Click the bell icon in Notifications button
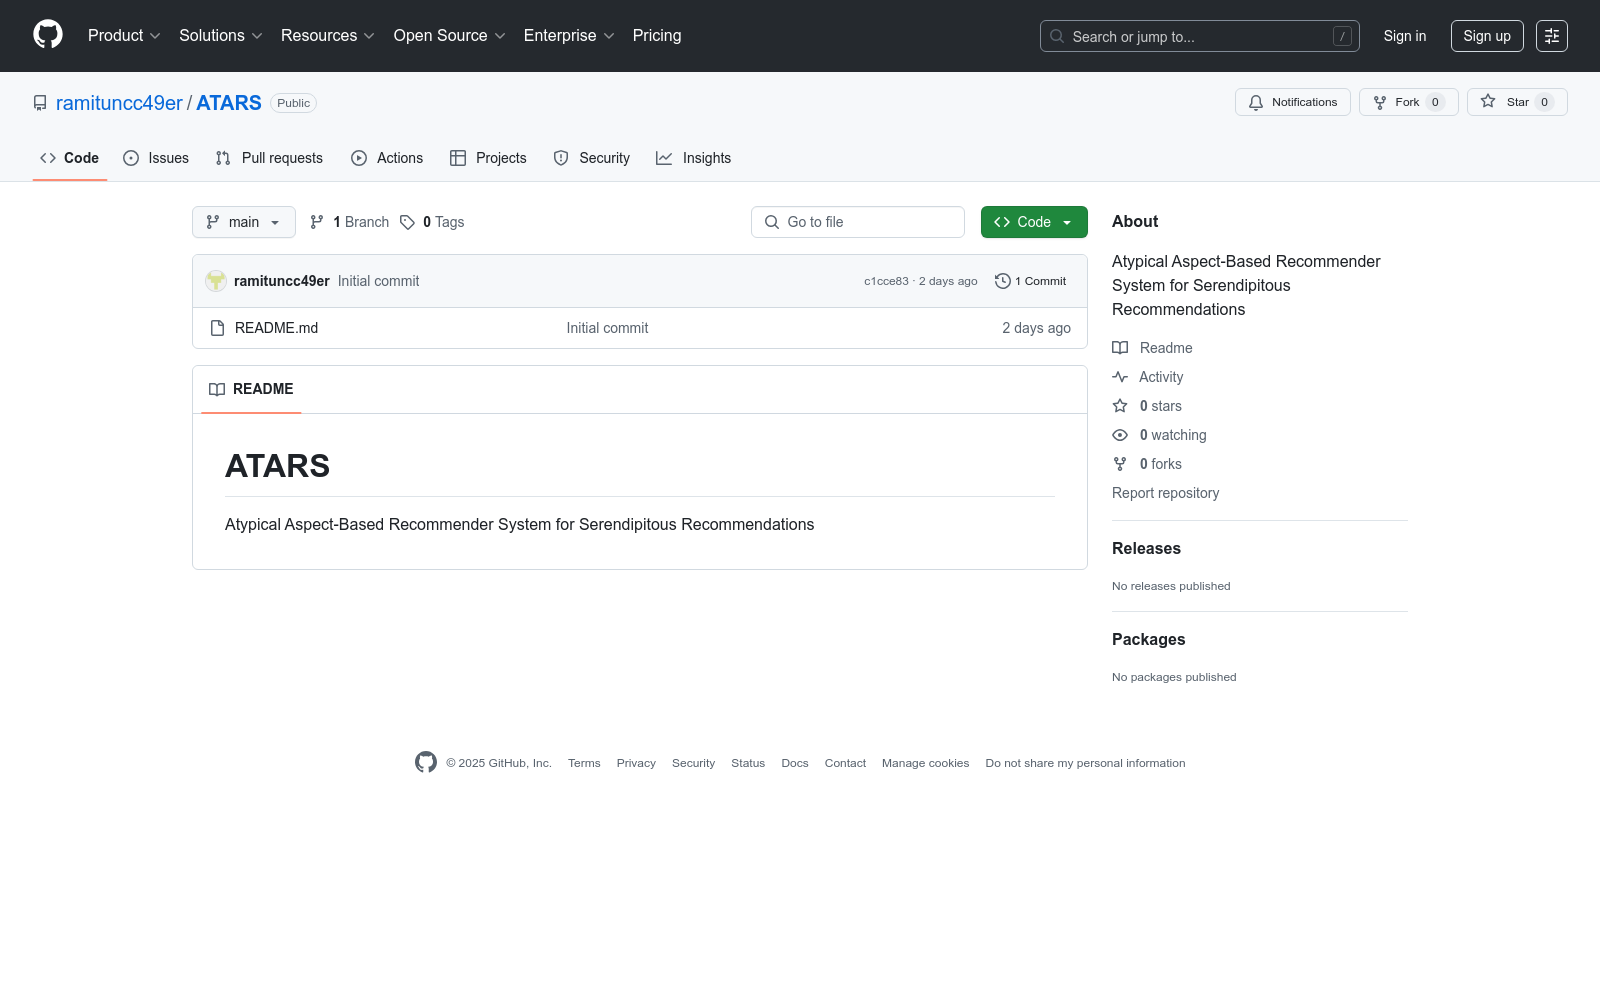The width and height of the screenshot is (1600, 1000). point(1256,102)
